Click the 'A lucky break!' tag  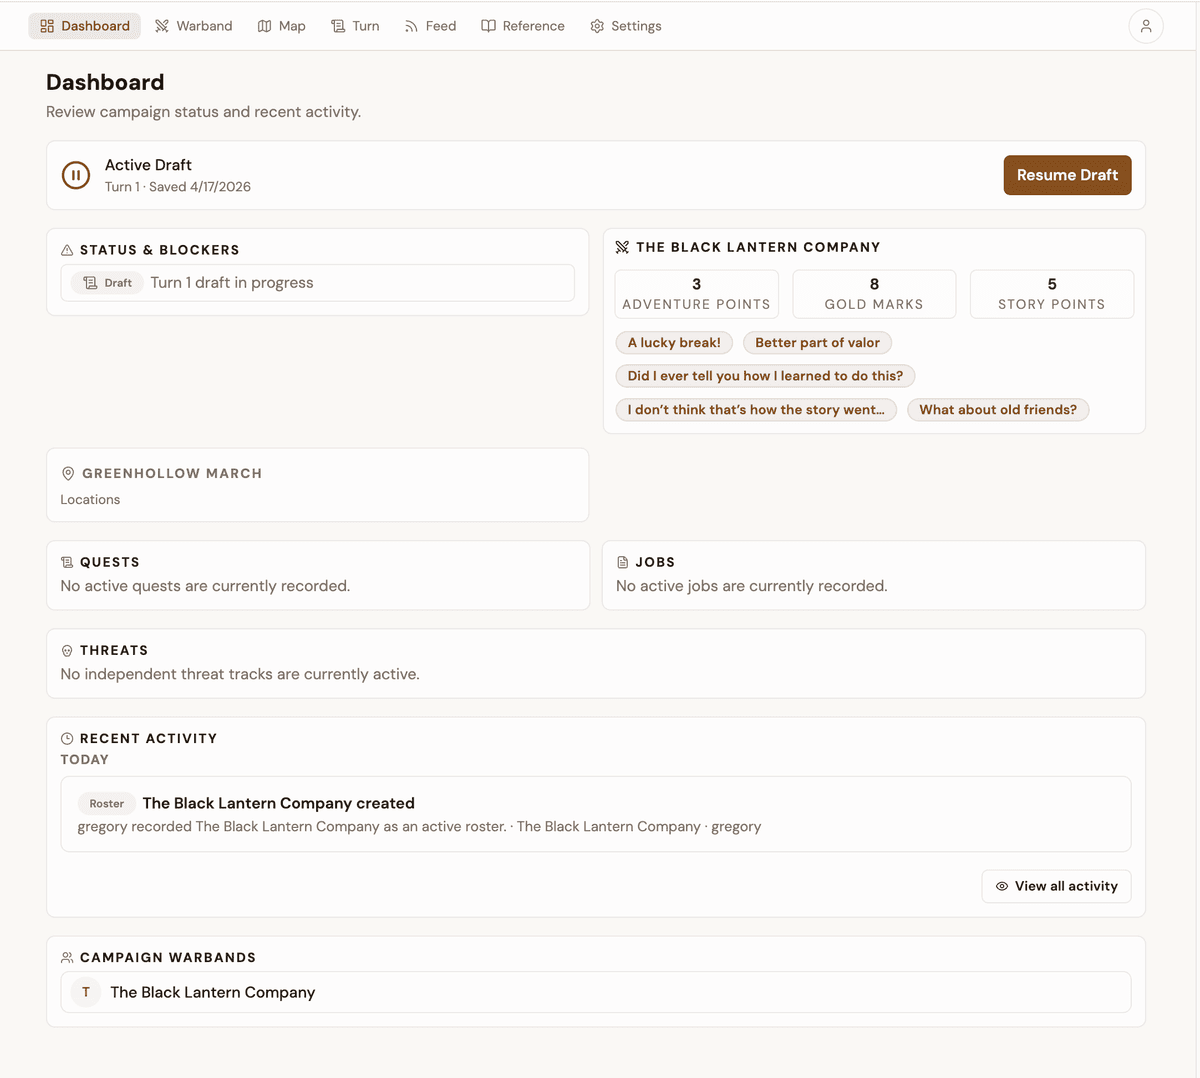tap(674, 343)
